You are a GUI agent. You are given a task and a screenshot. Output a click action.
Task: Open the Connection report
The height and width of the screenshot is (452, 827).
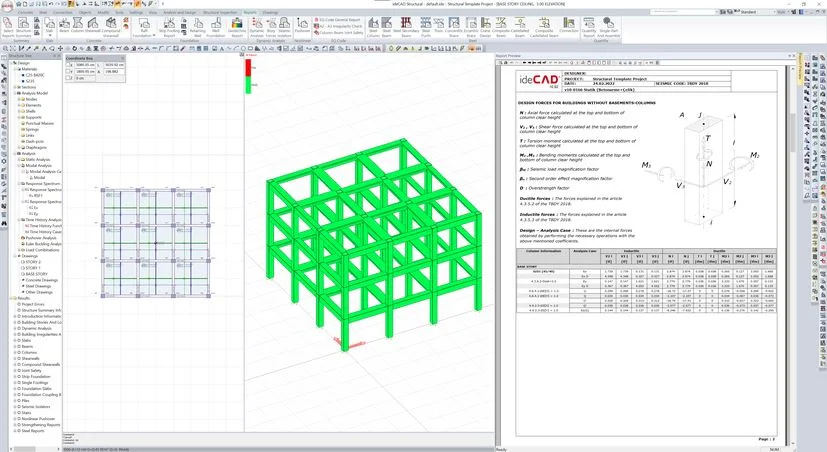tap(569, 25)
